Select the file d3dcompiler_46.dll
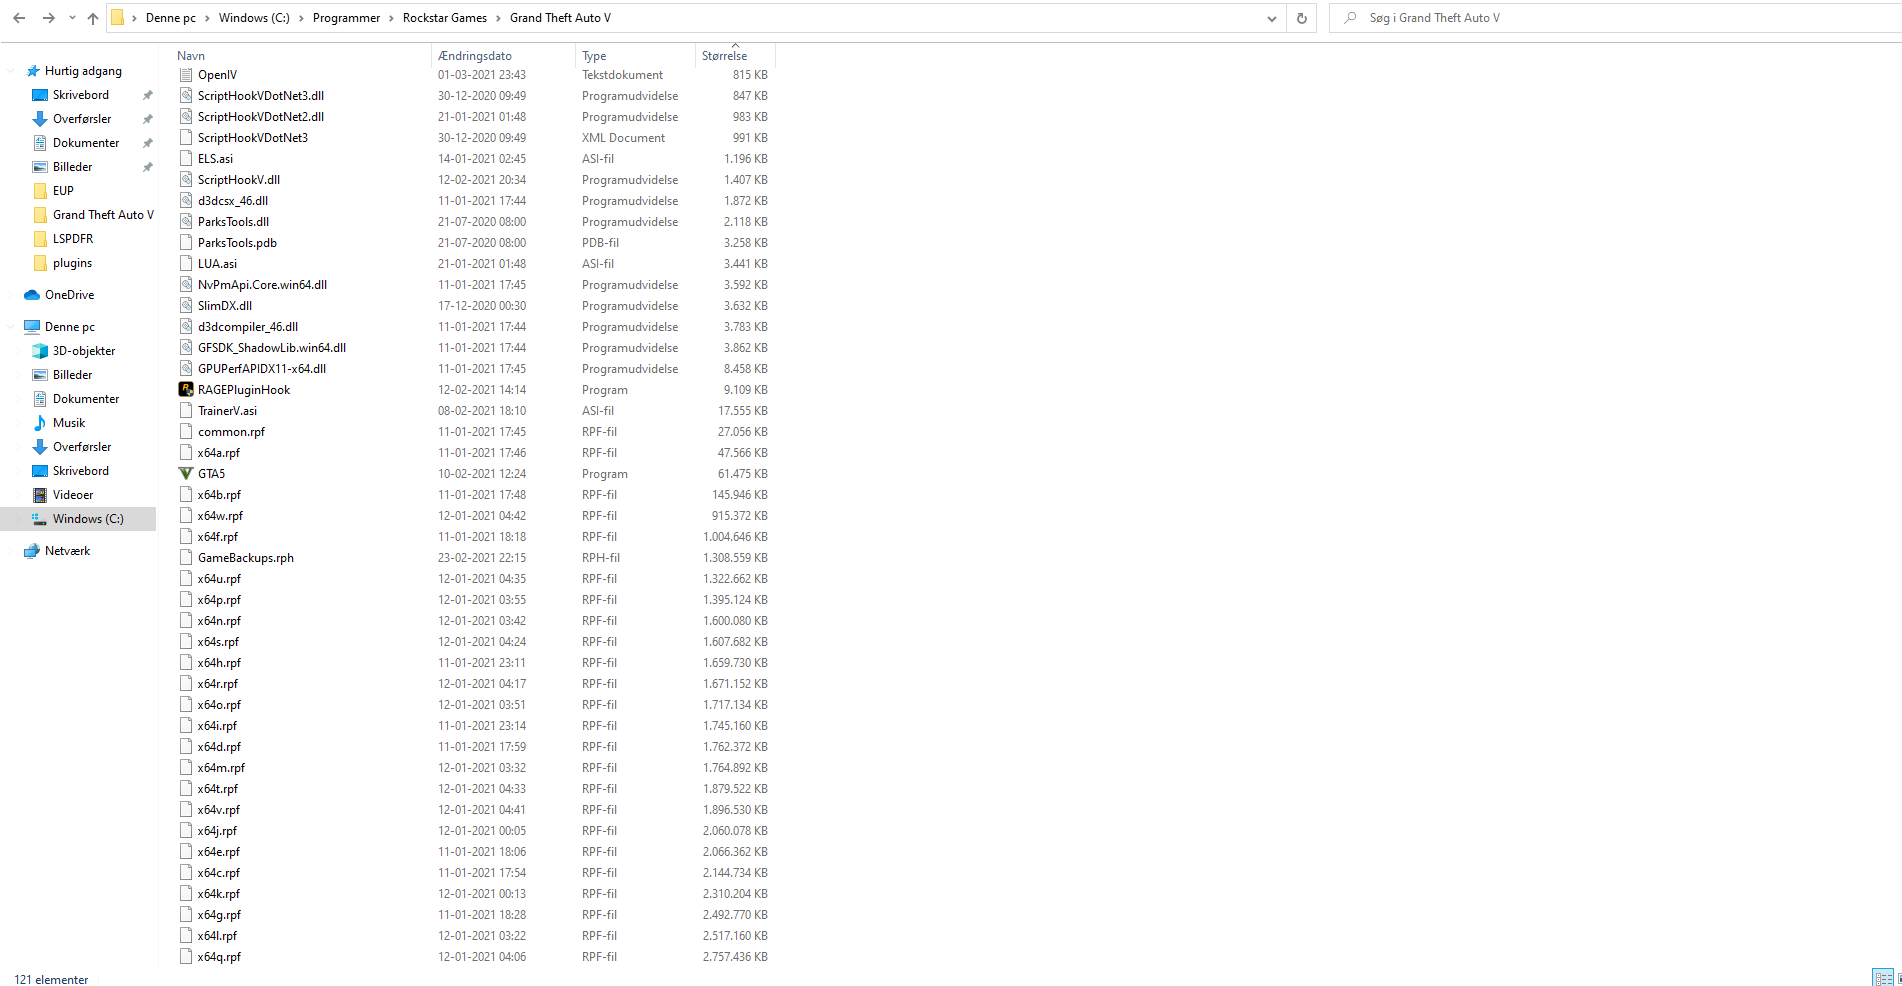Image resolution: width=1902 pixels, height=986 pixels. [x=248, y=327]
